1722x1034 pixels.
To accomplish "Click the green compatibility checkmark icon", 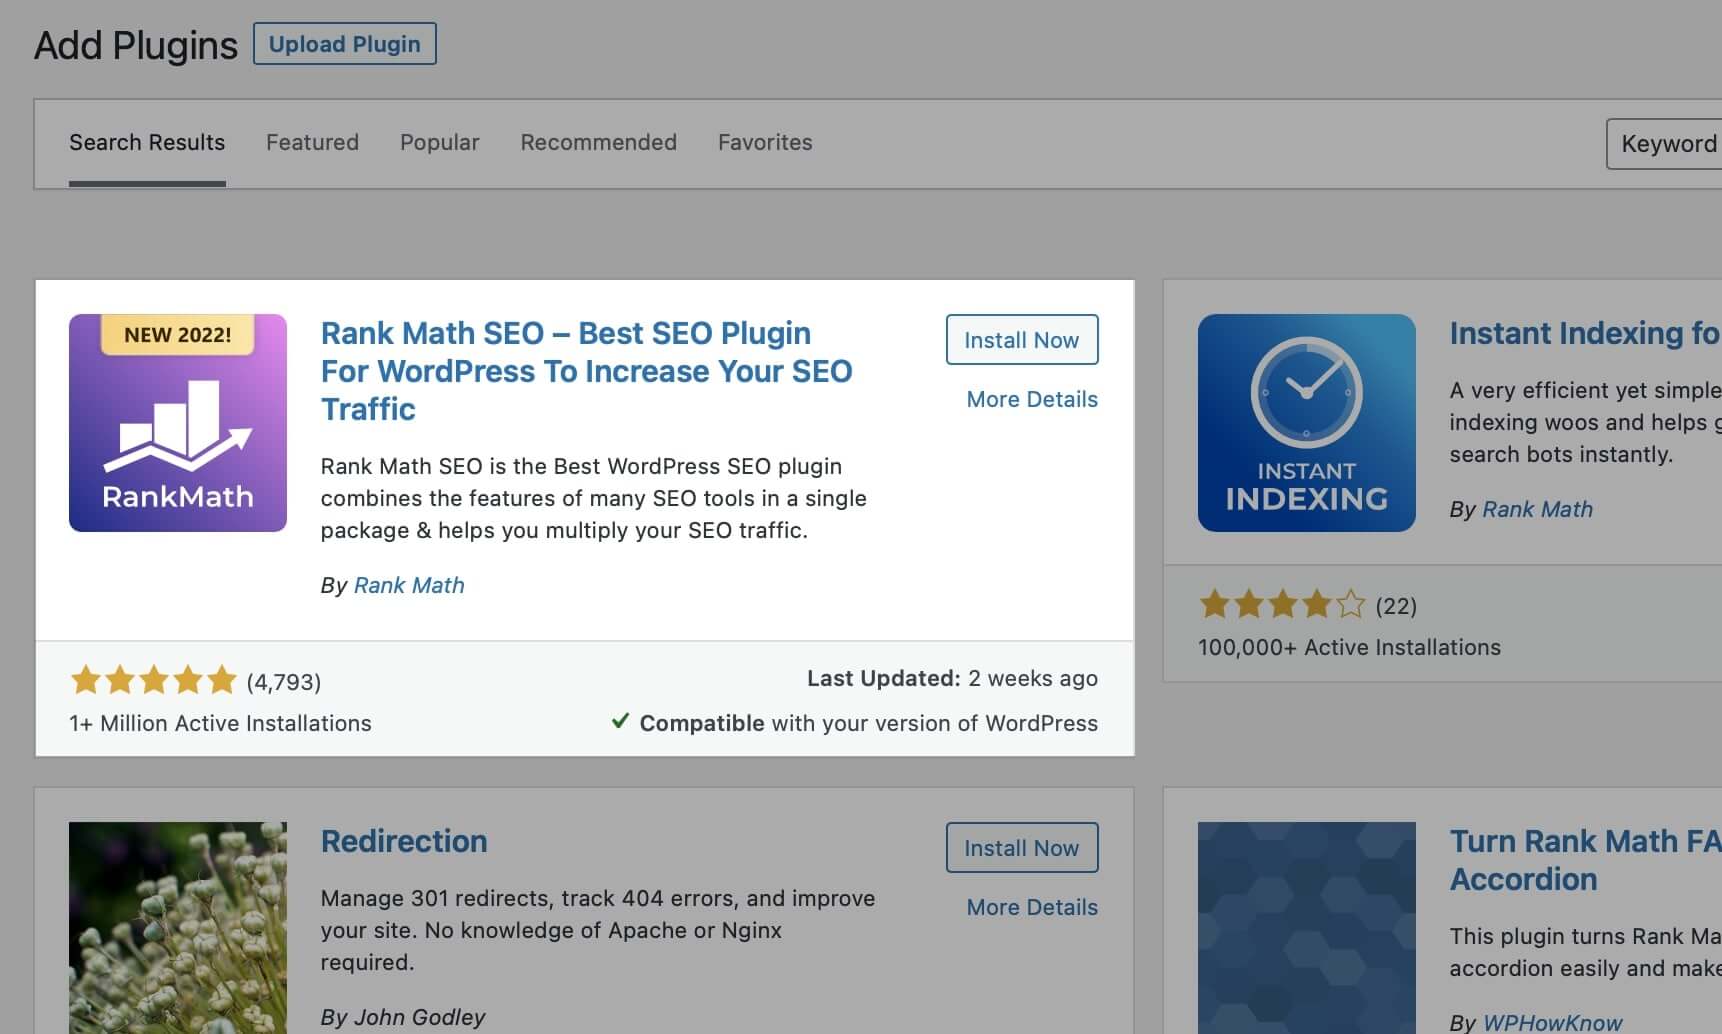I will 620,721.
